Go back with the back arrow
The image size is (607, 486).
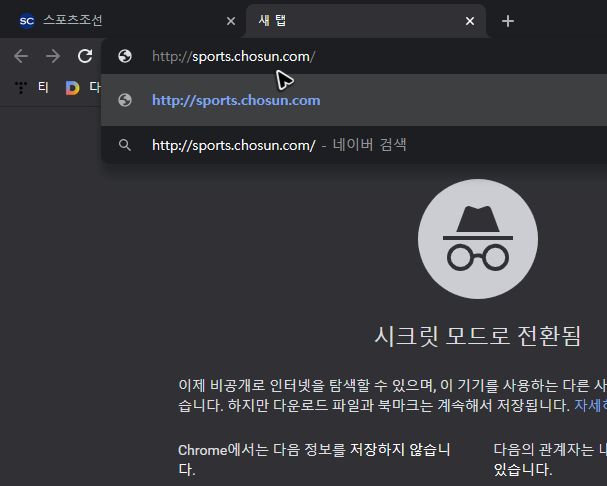pyautogui.click(x=21, y=56)
